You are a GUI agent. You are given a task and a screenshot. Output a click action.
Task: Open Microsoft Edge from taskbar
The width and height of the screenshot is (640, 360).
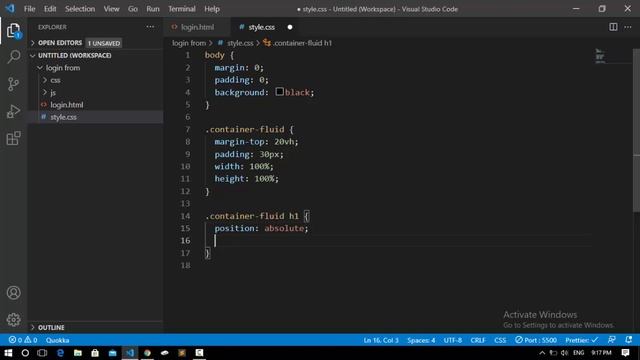60,353
